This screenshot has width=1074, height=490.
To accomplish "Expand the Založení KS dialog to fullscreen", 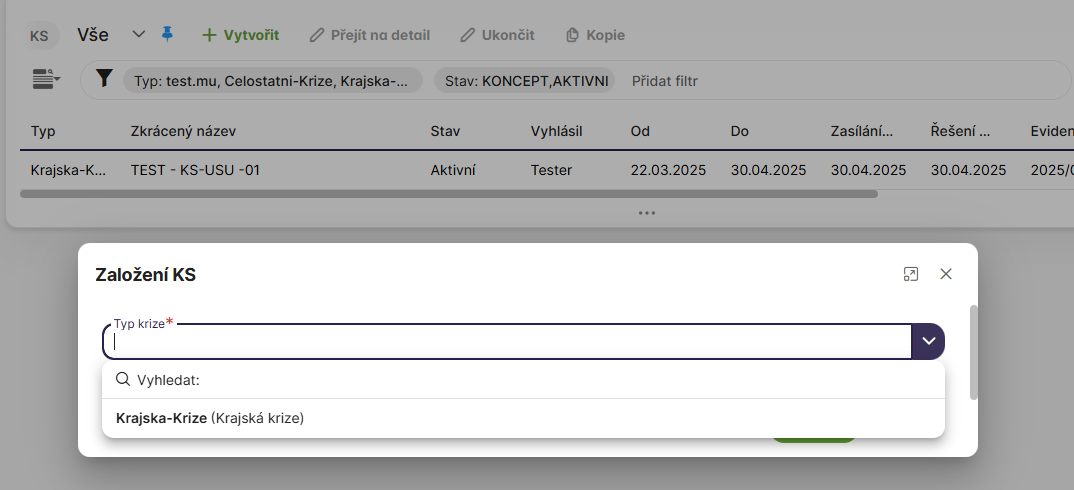I will (x=910, y=274).
